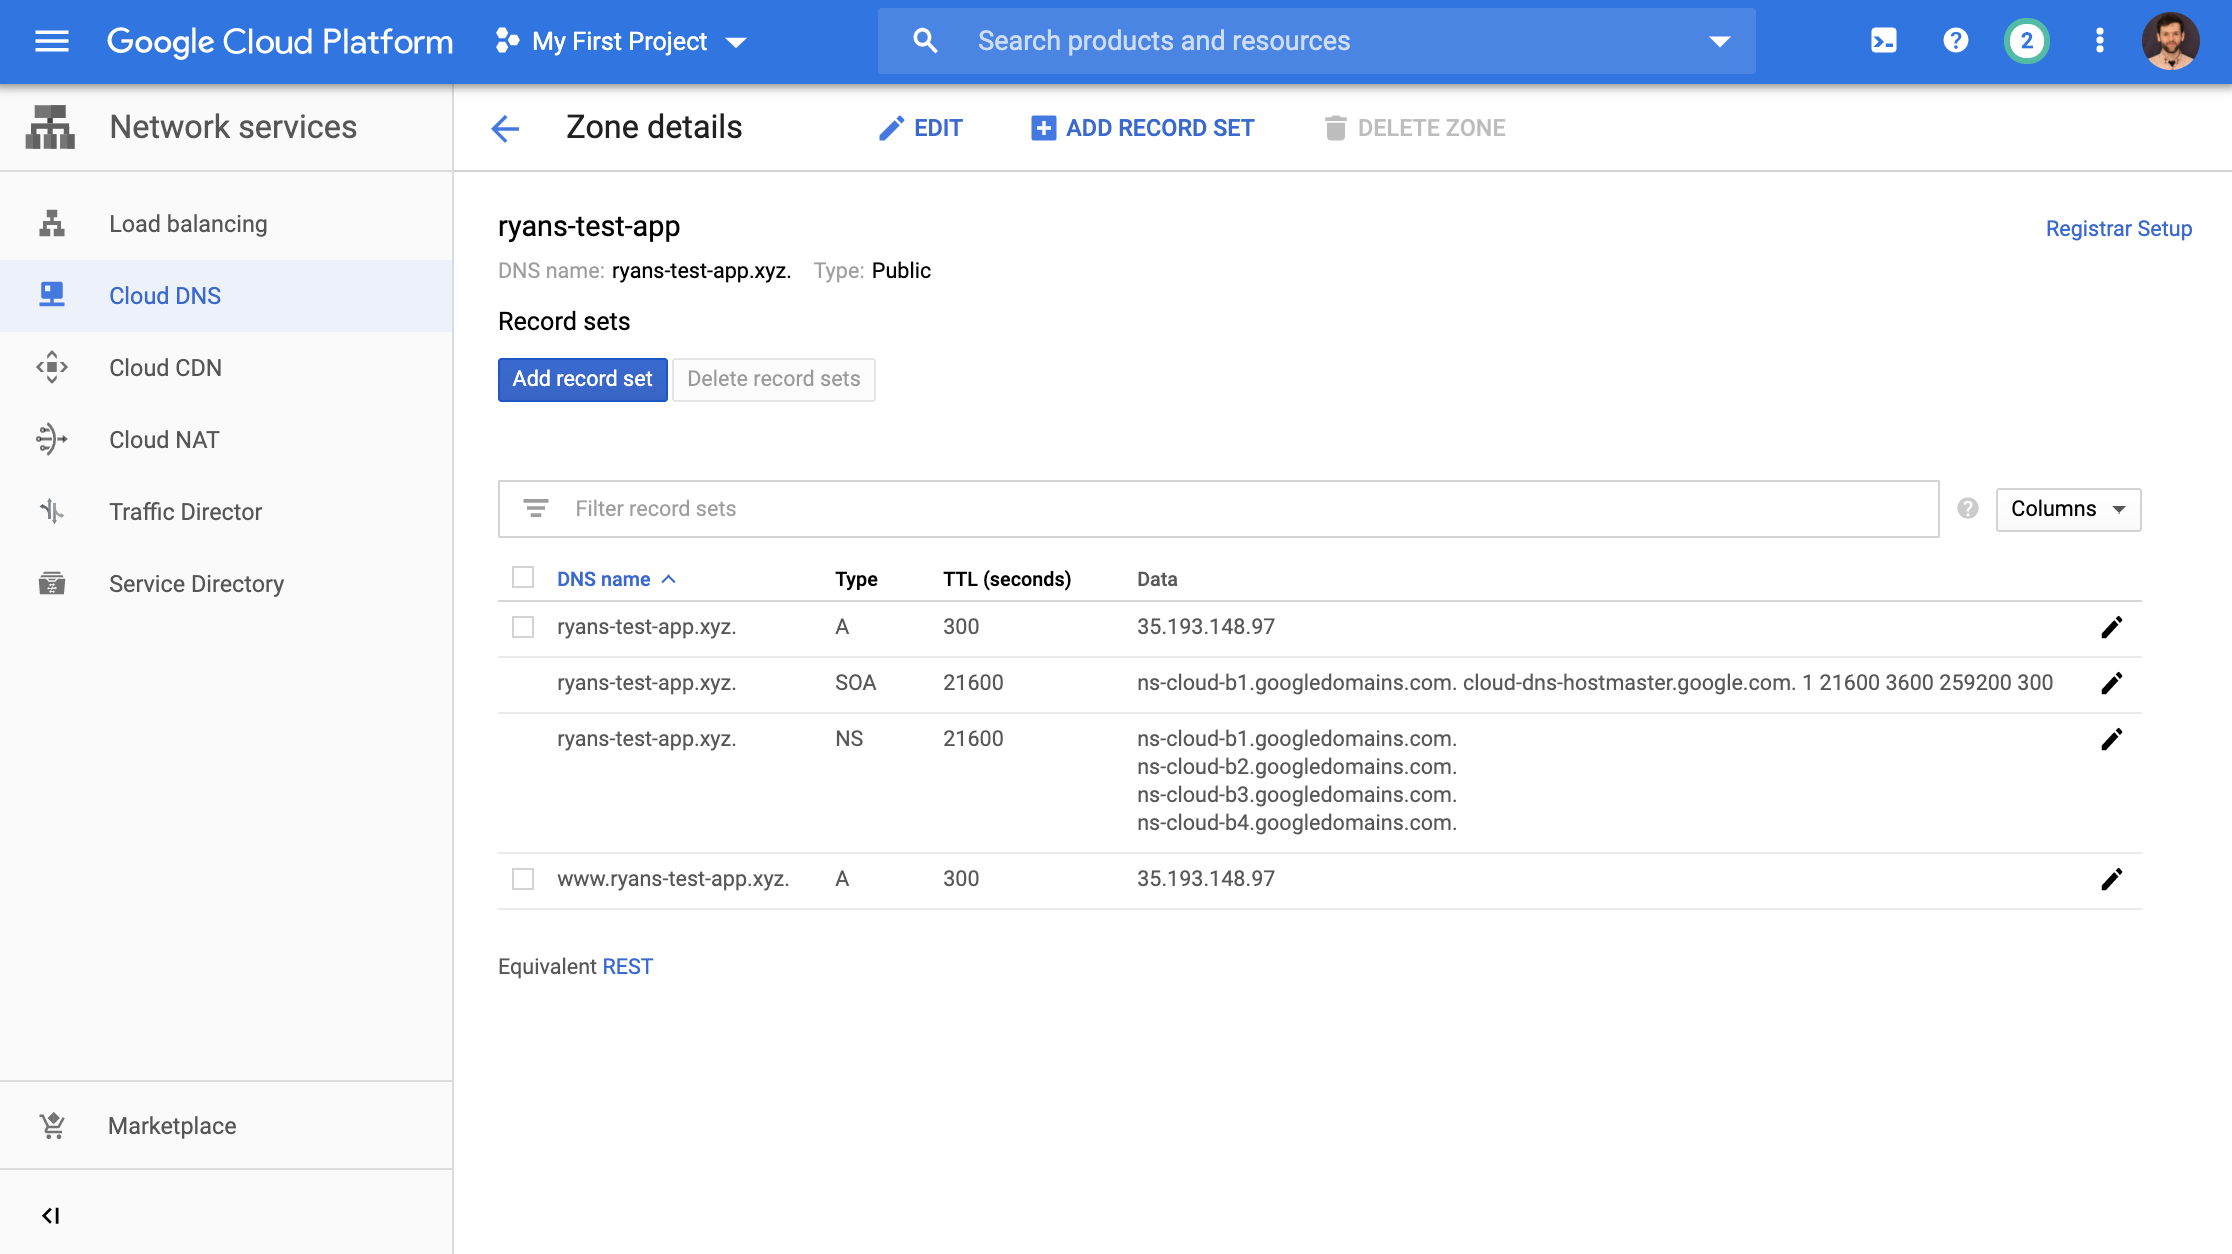Open the Service Directory panel

pos(196,583)
